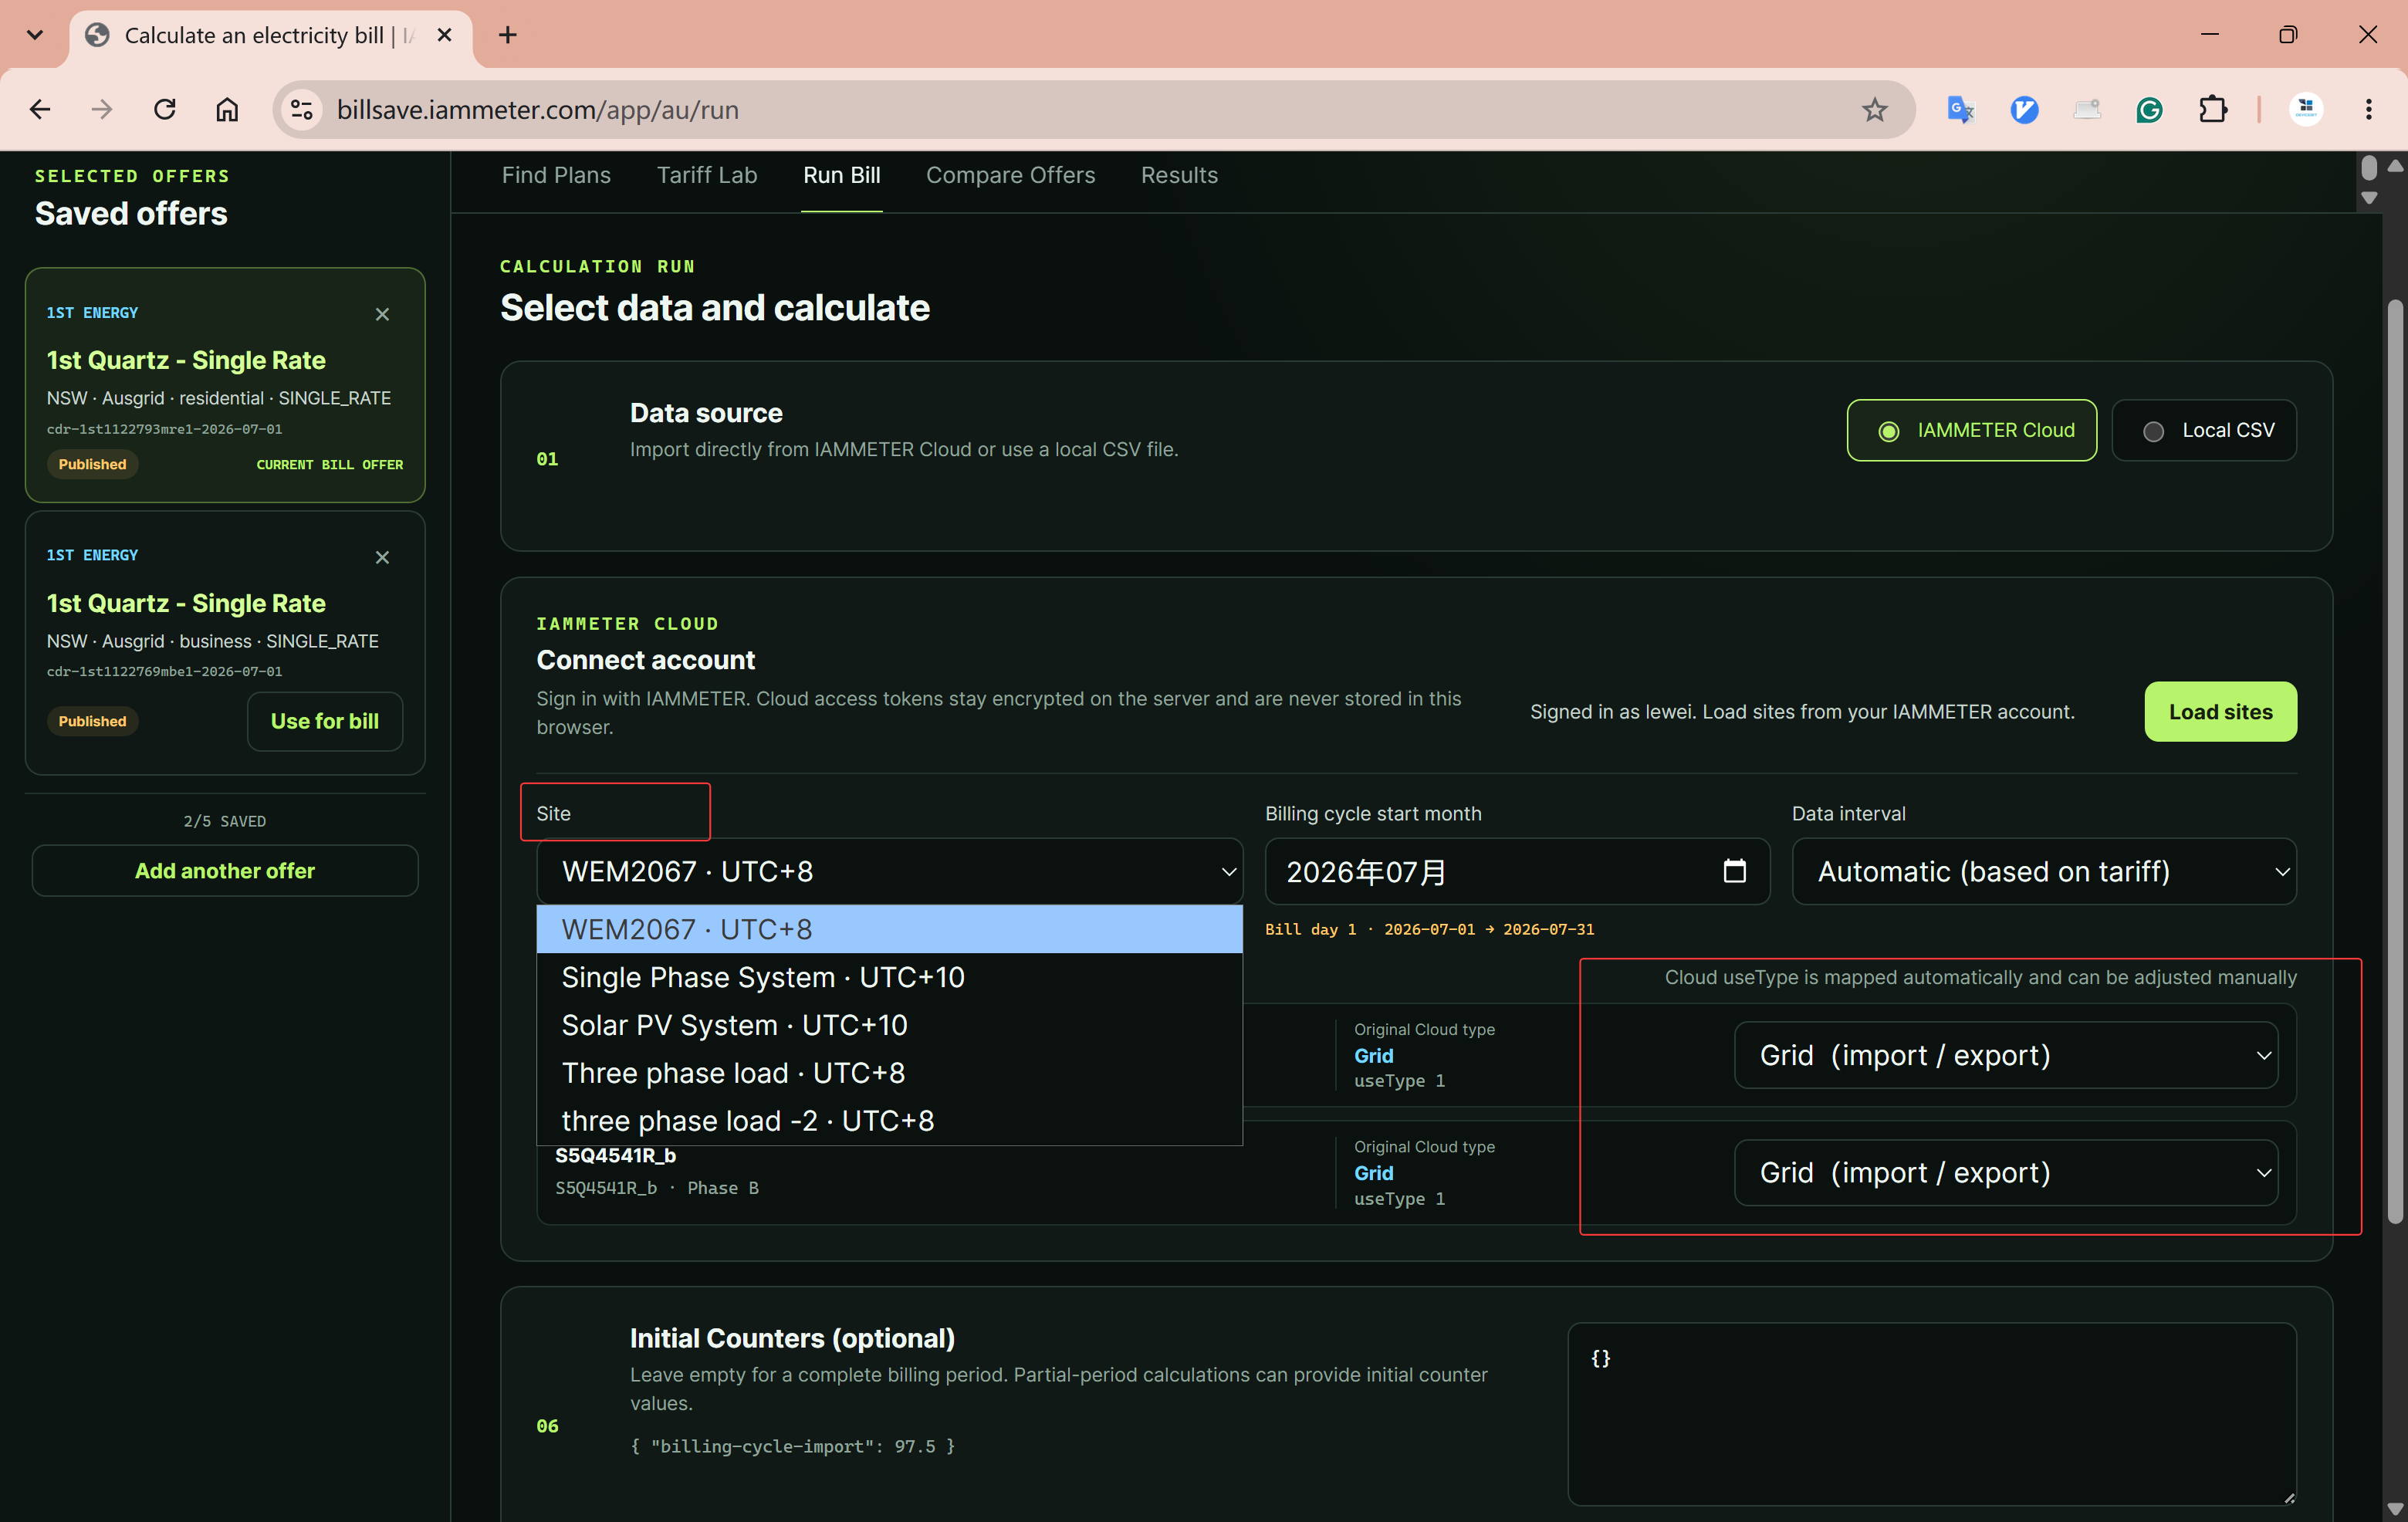Click the scrollbar down arrow at bottom
The width and height of the screenshot is (2408, 1522).
point(2395,1508)
